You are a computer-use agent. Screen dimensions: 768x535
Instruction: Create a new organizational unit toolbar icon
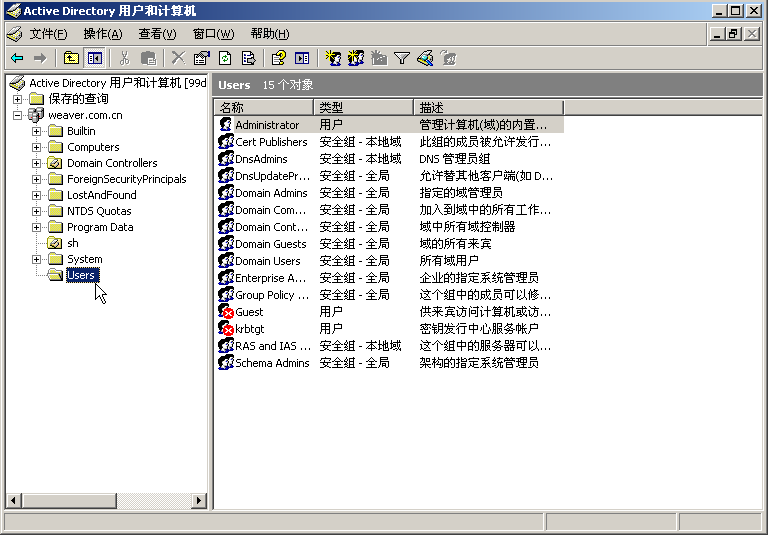coord(379,58)
